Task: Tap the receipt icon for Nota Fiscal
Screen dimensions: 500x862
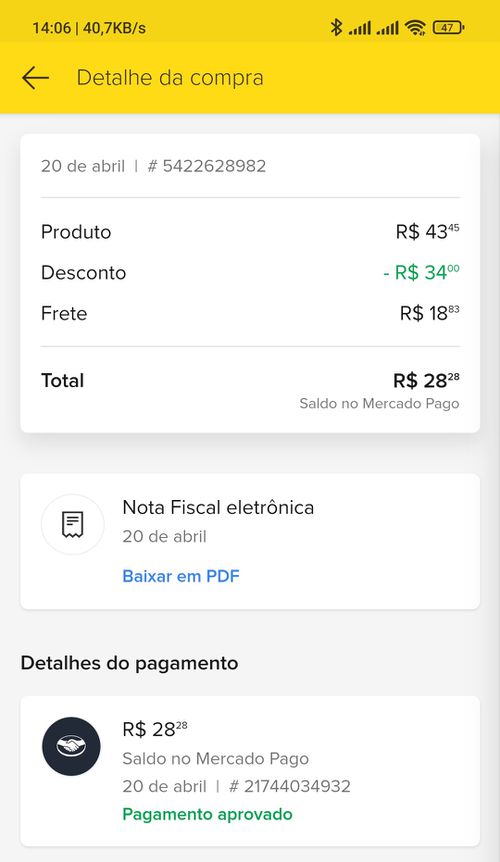Action: [x=73, y=524]
